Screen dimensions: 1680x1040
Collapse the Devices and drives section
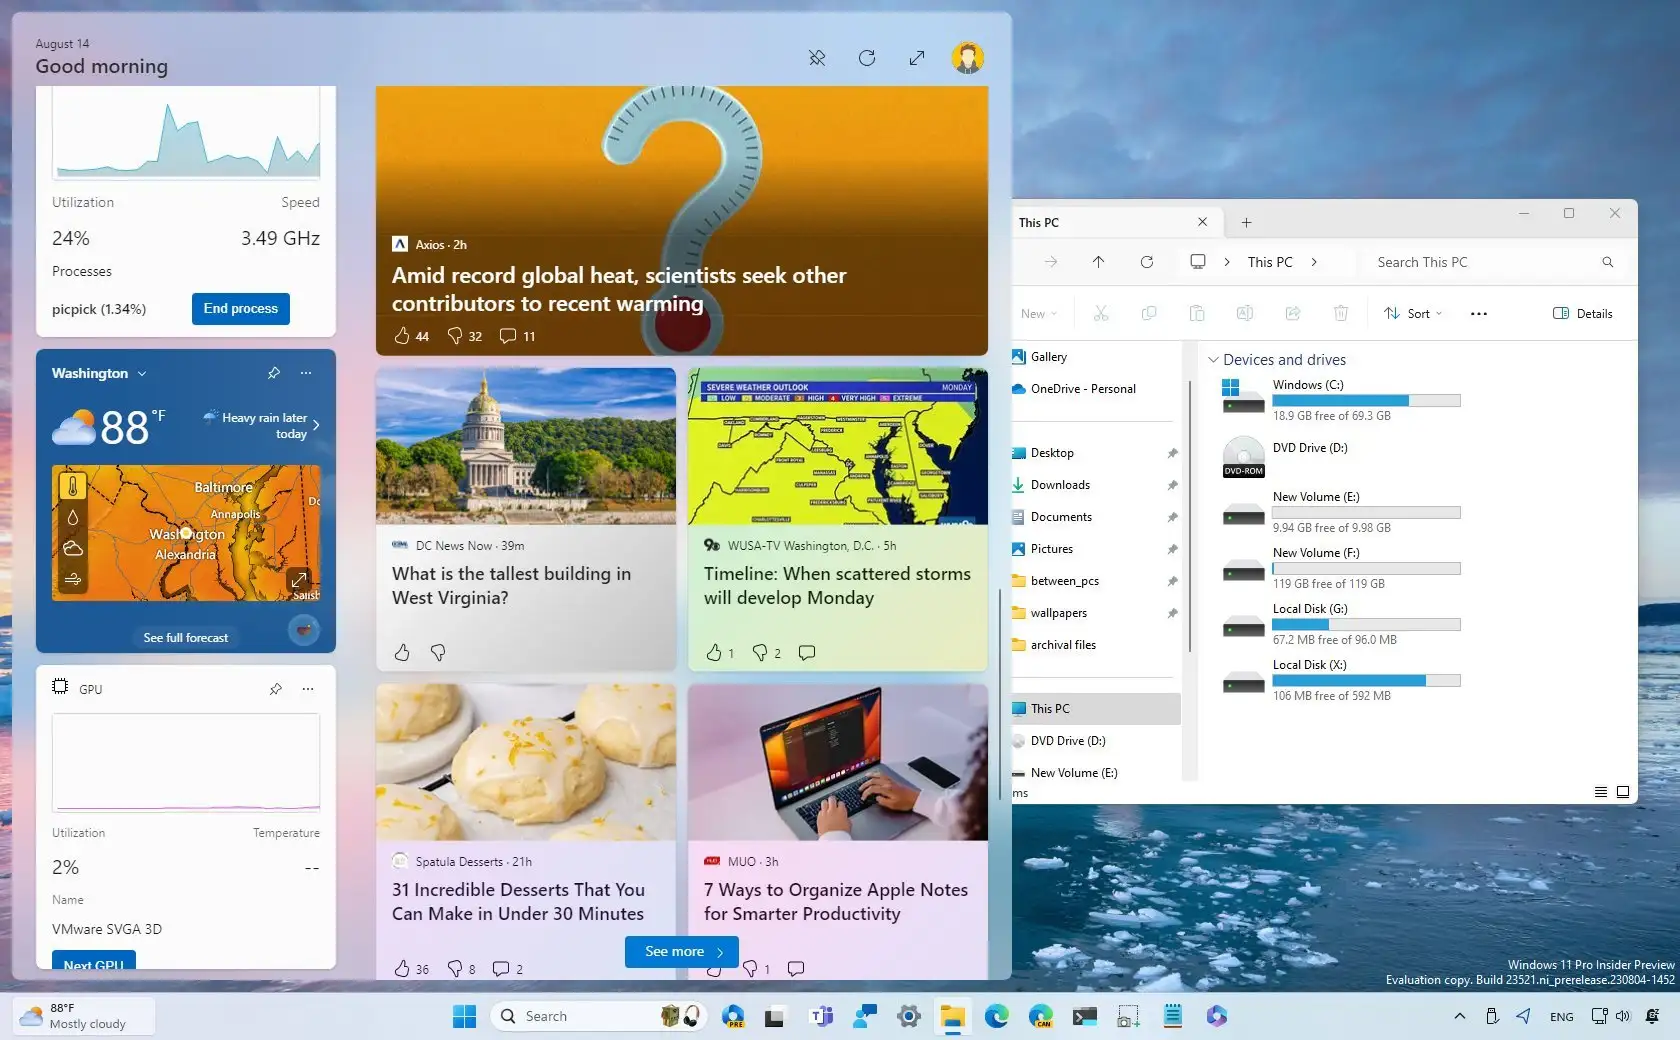(1213, 360)
